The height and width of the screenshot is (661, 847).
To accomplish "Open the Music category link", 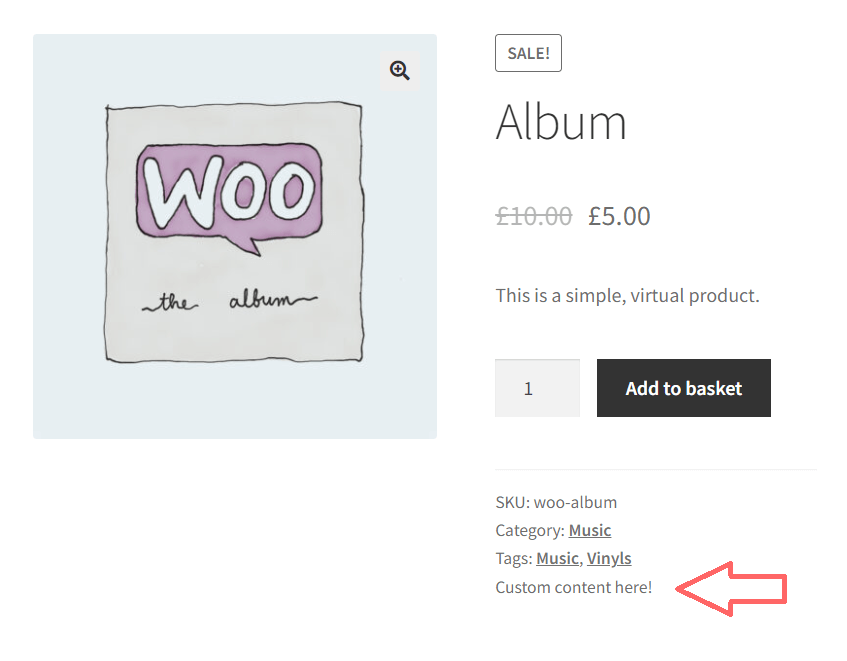I will [589, 530].
